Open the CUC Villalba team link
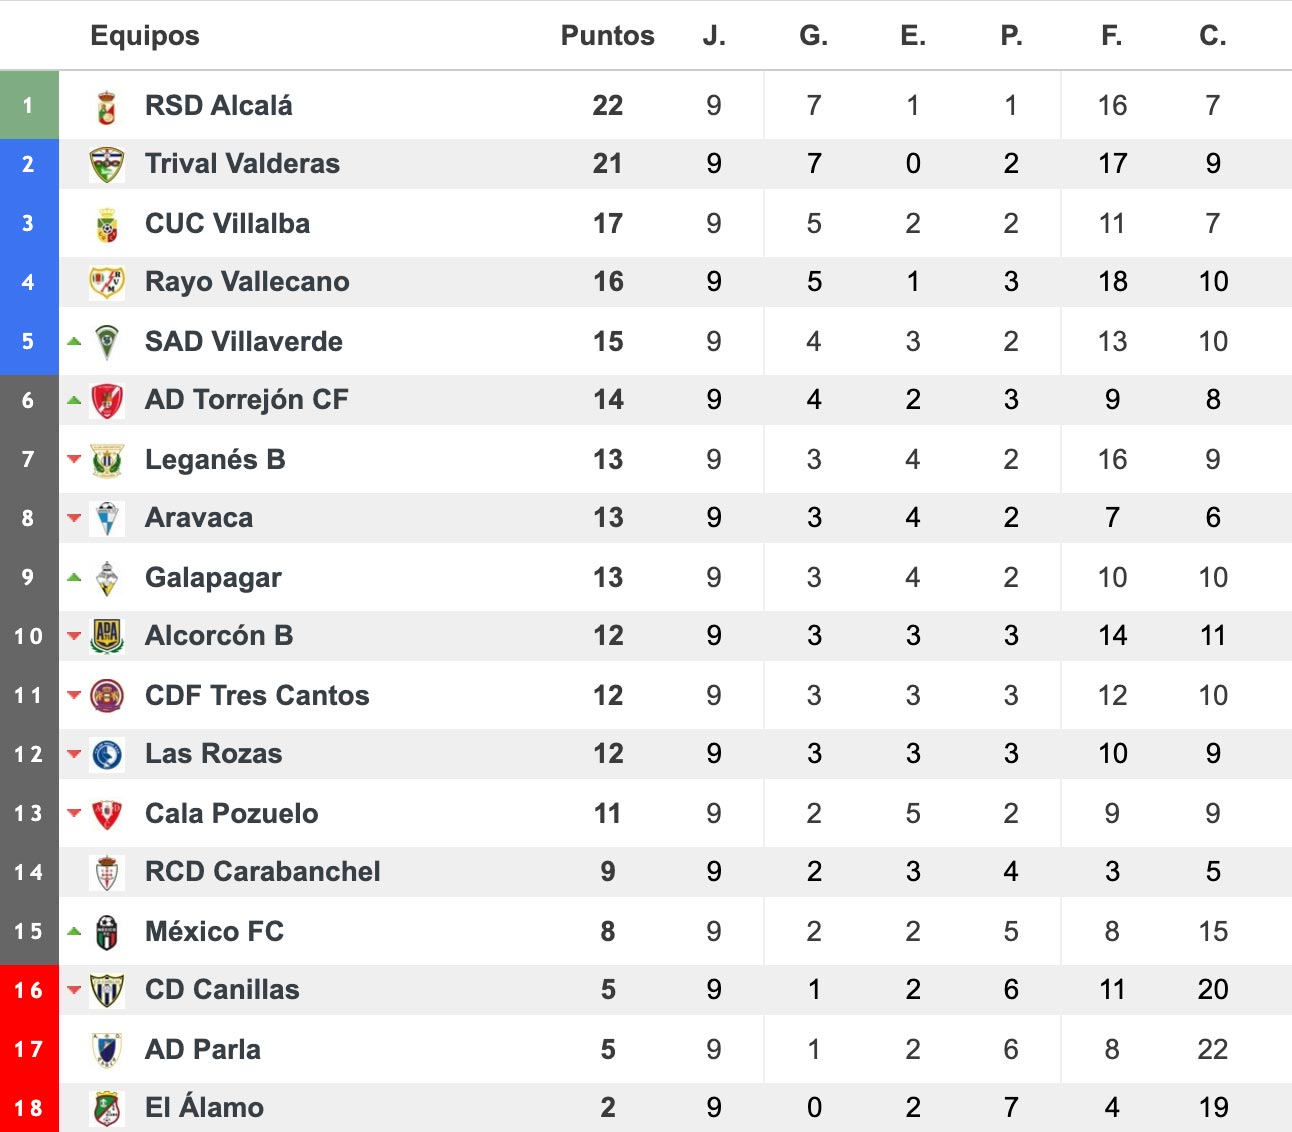 [x=227, y=223]
